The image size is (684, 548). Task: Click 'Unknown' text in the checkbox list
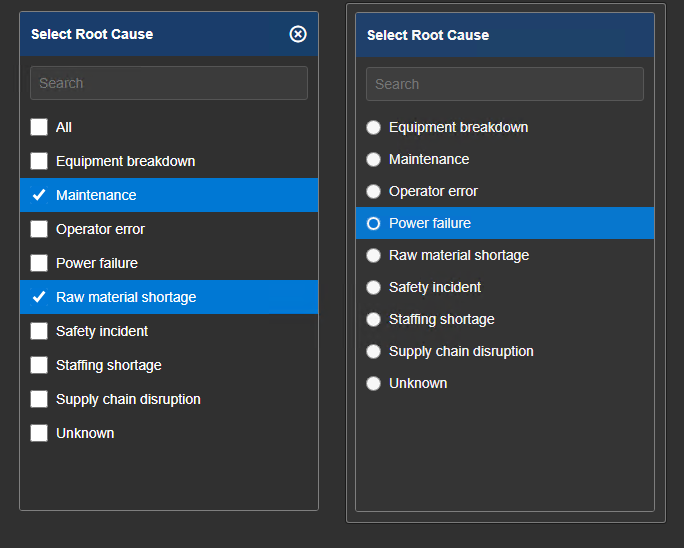tap(85, 433)
